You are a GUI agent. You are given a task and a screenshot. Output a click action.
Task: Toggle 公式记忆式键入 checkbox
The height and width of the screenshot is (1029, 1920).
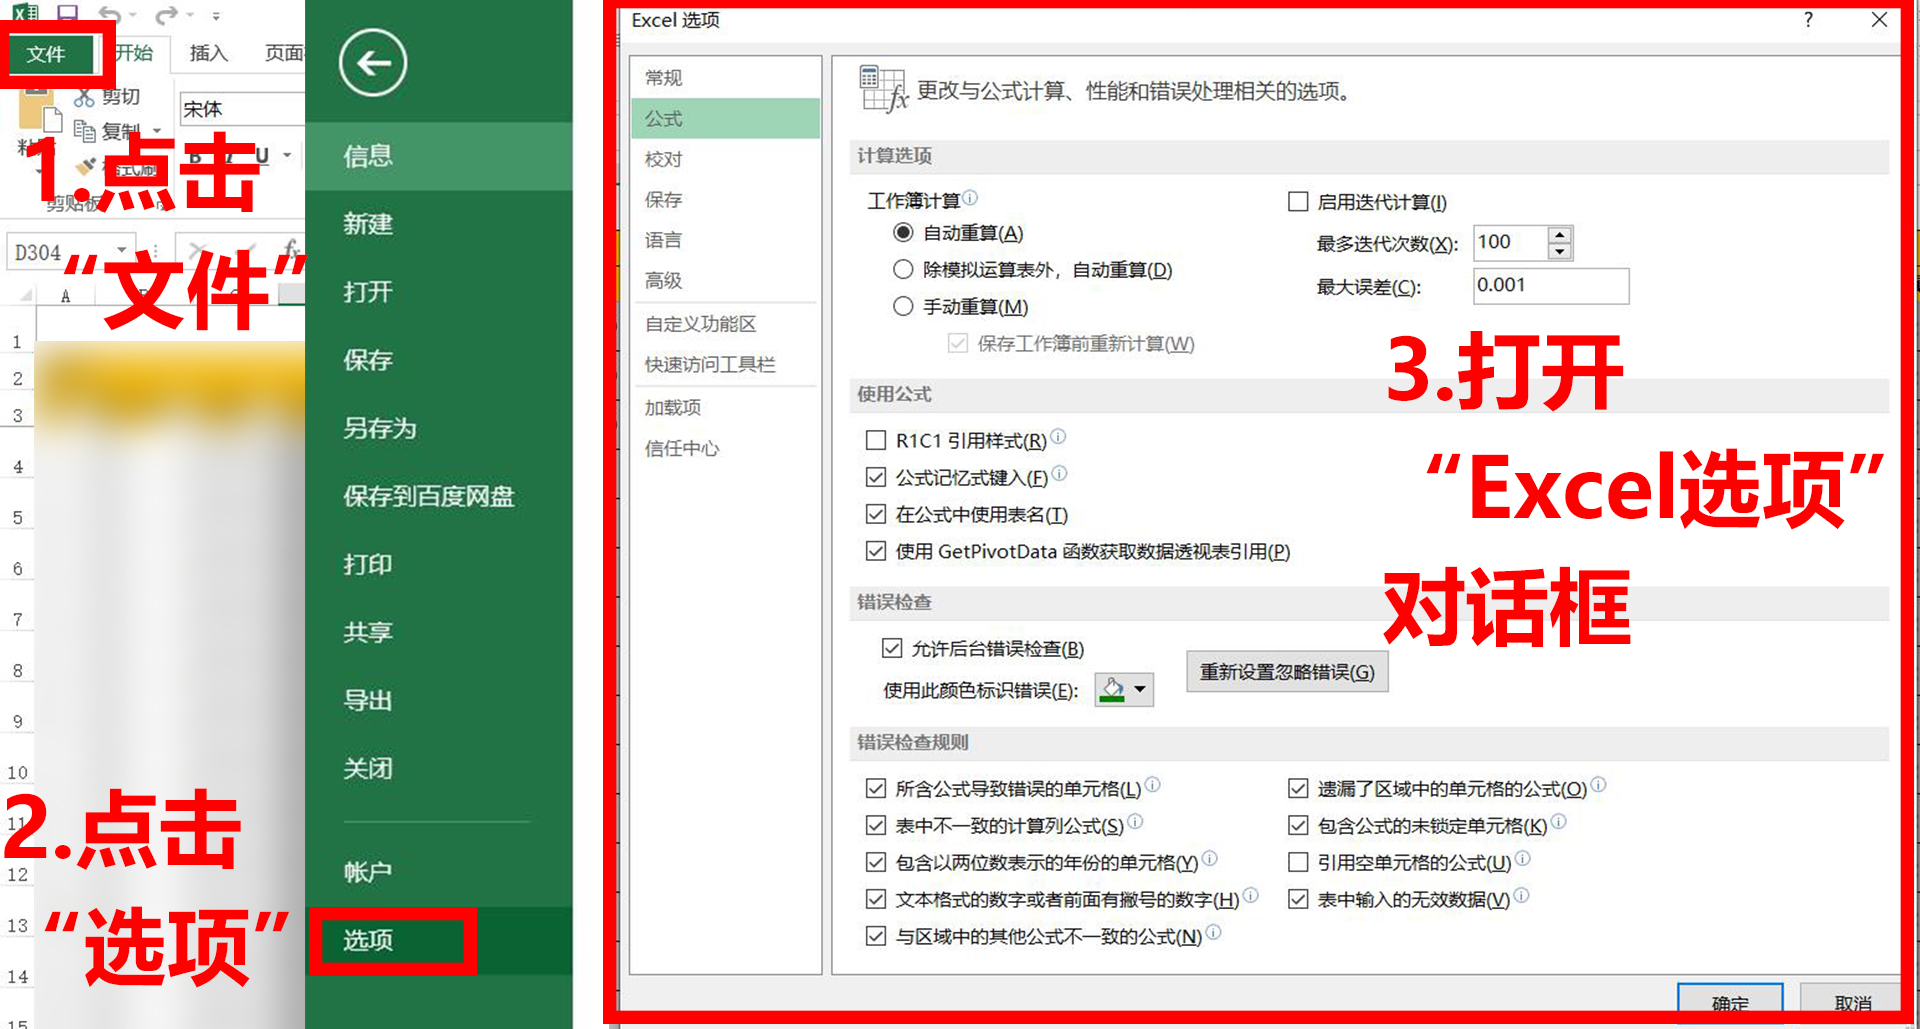(876, 477)
